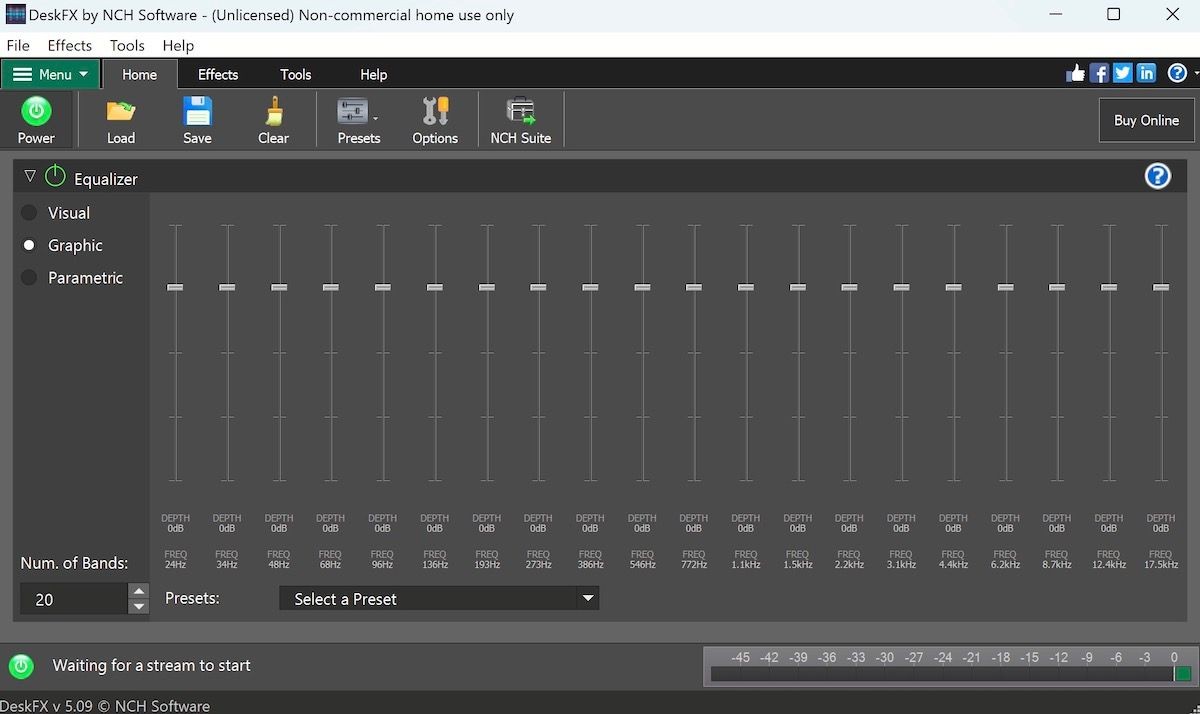Open Equalizer help blue question icon
1200x714 pixels.
coord(1157,176)
